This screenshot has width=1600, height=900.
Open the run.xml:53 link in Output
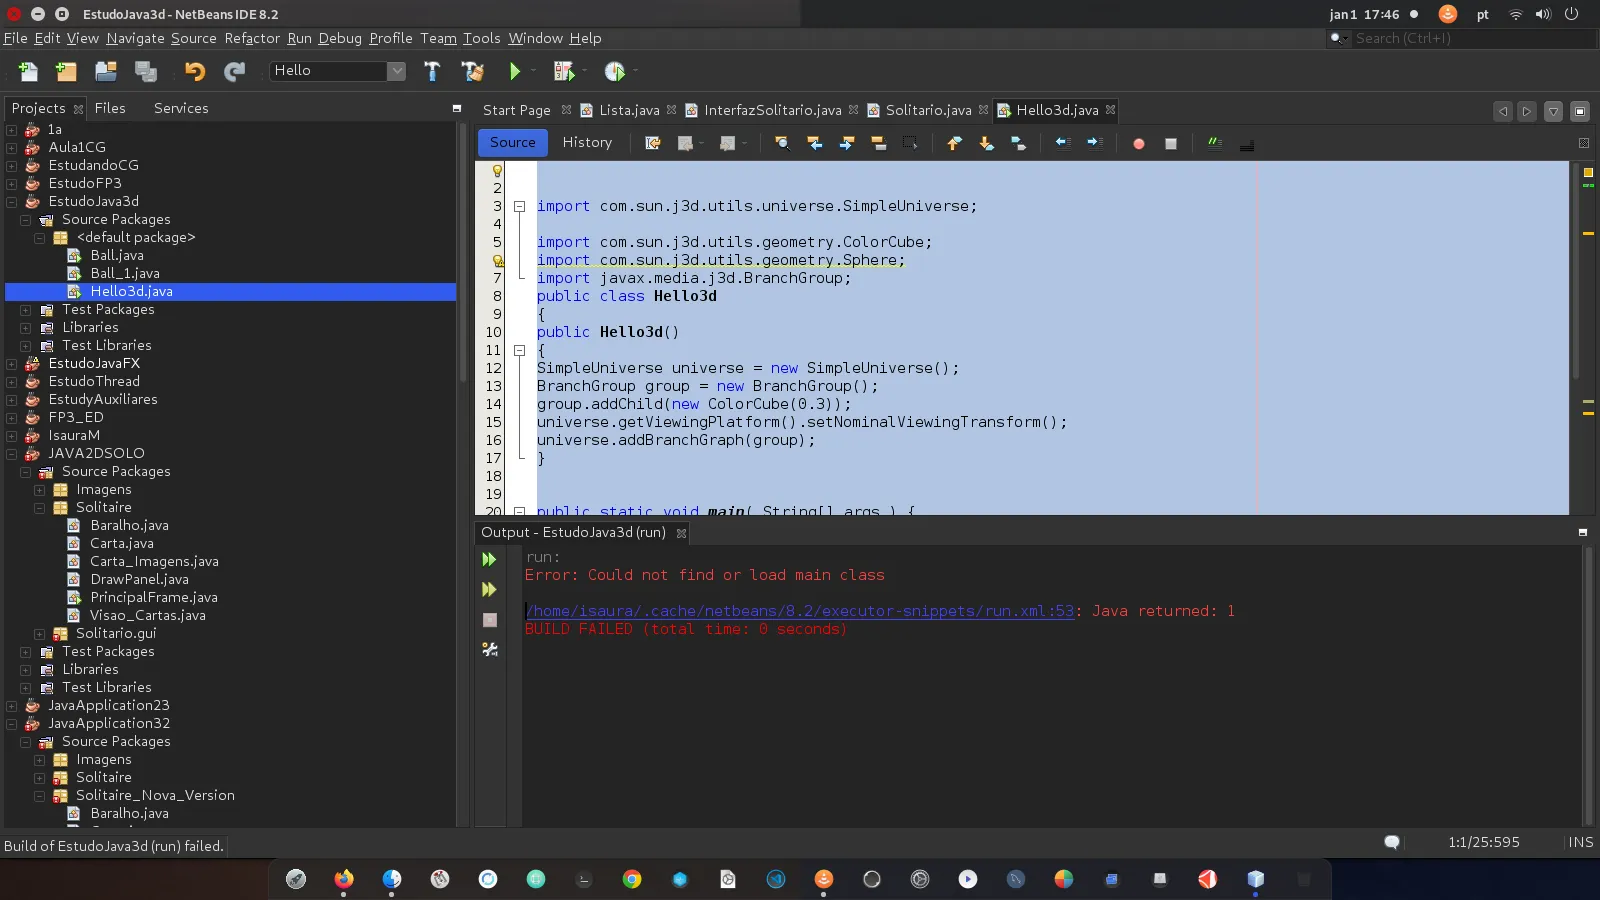click(x=800, y=611)
